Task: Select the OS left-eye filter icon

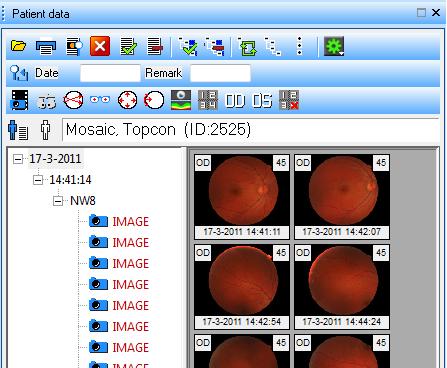Action: [x=262, y=101]
